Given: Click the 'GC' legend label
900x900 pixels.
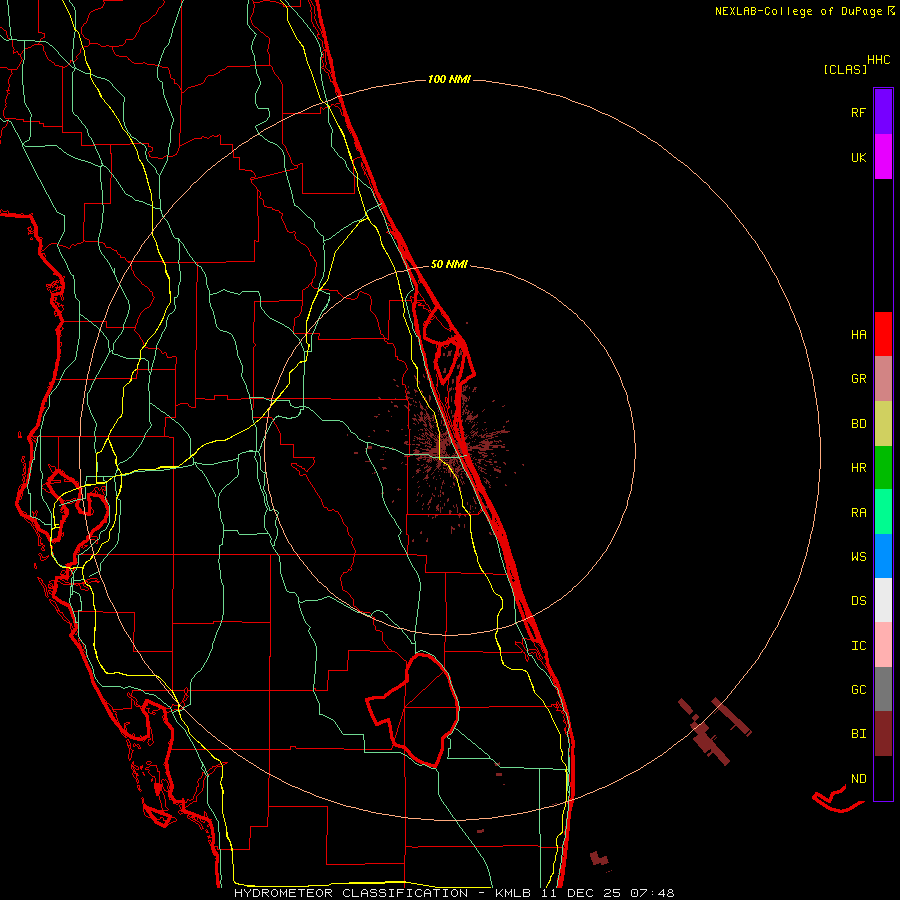Looking at the screenshot, I should [858, 690].
